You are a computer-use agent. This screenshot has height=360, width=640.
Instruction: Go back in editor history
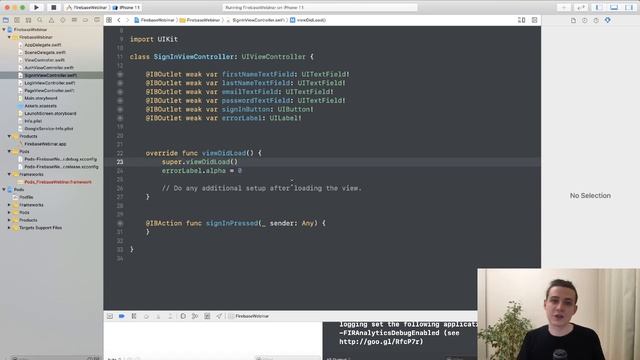[119, 20]
